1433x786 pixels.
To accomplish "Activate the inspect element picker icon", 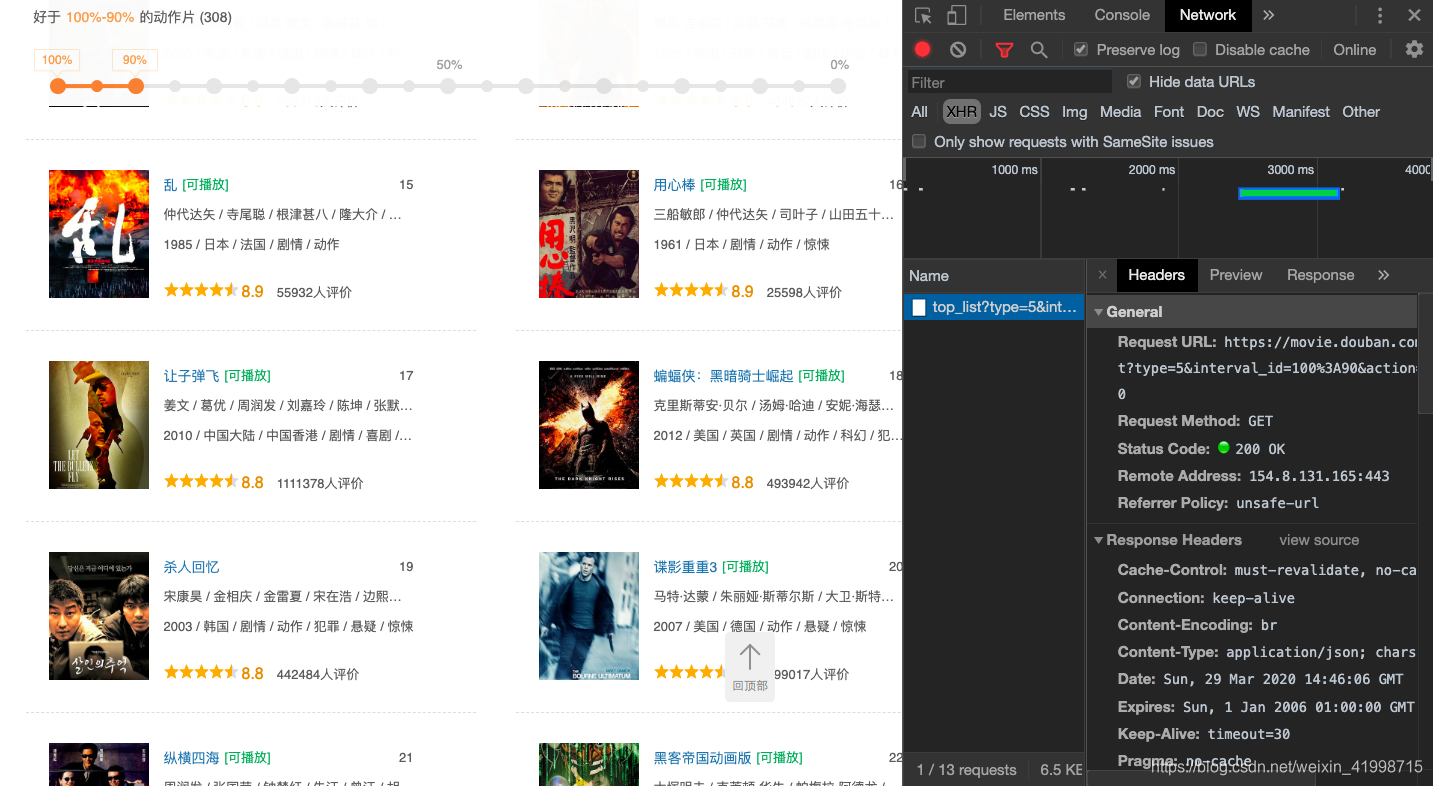I will (923, 15).
